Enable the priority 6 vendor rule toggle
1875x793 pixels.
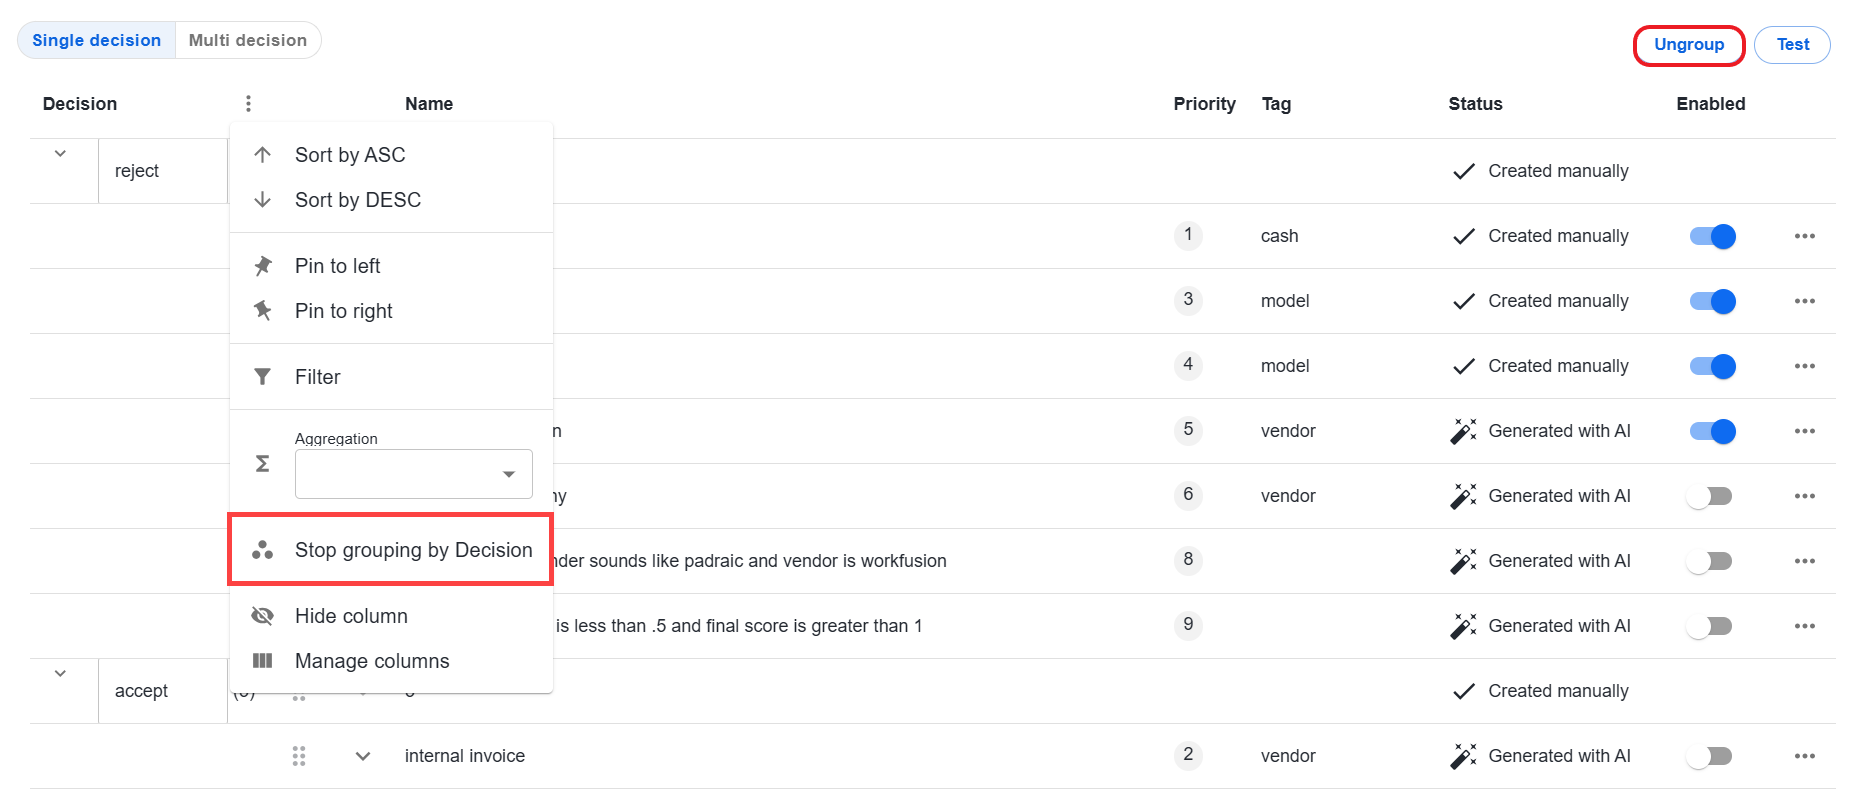pyautogui.click(x=1710, y=496)
